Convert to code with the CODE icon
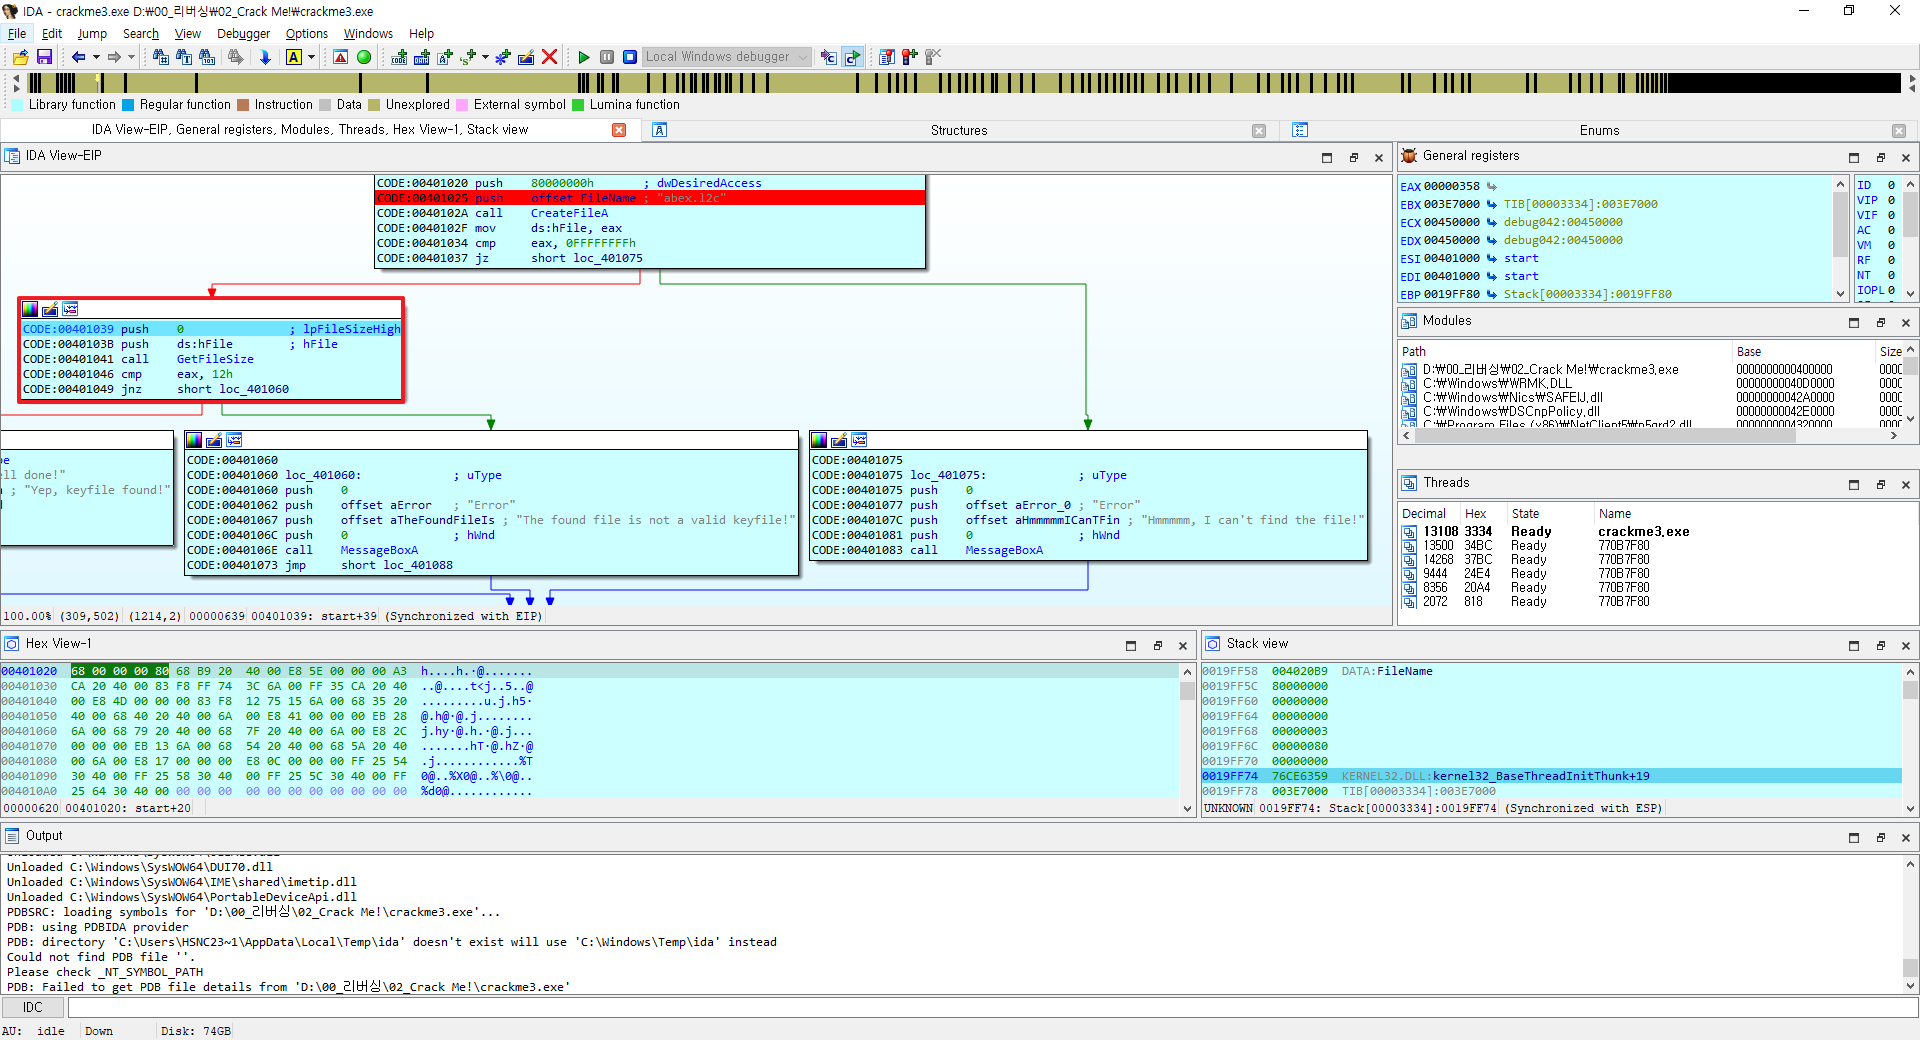The height and width of the screenshot is (1040, 1920). 399,57
